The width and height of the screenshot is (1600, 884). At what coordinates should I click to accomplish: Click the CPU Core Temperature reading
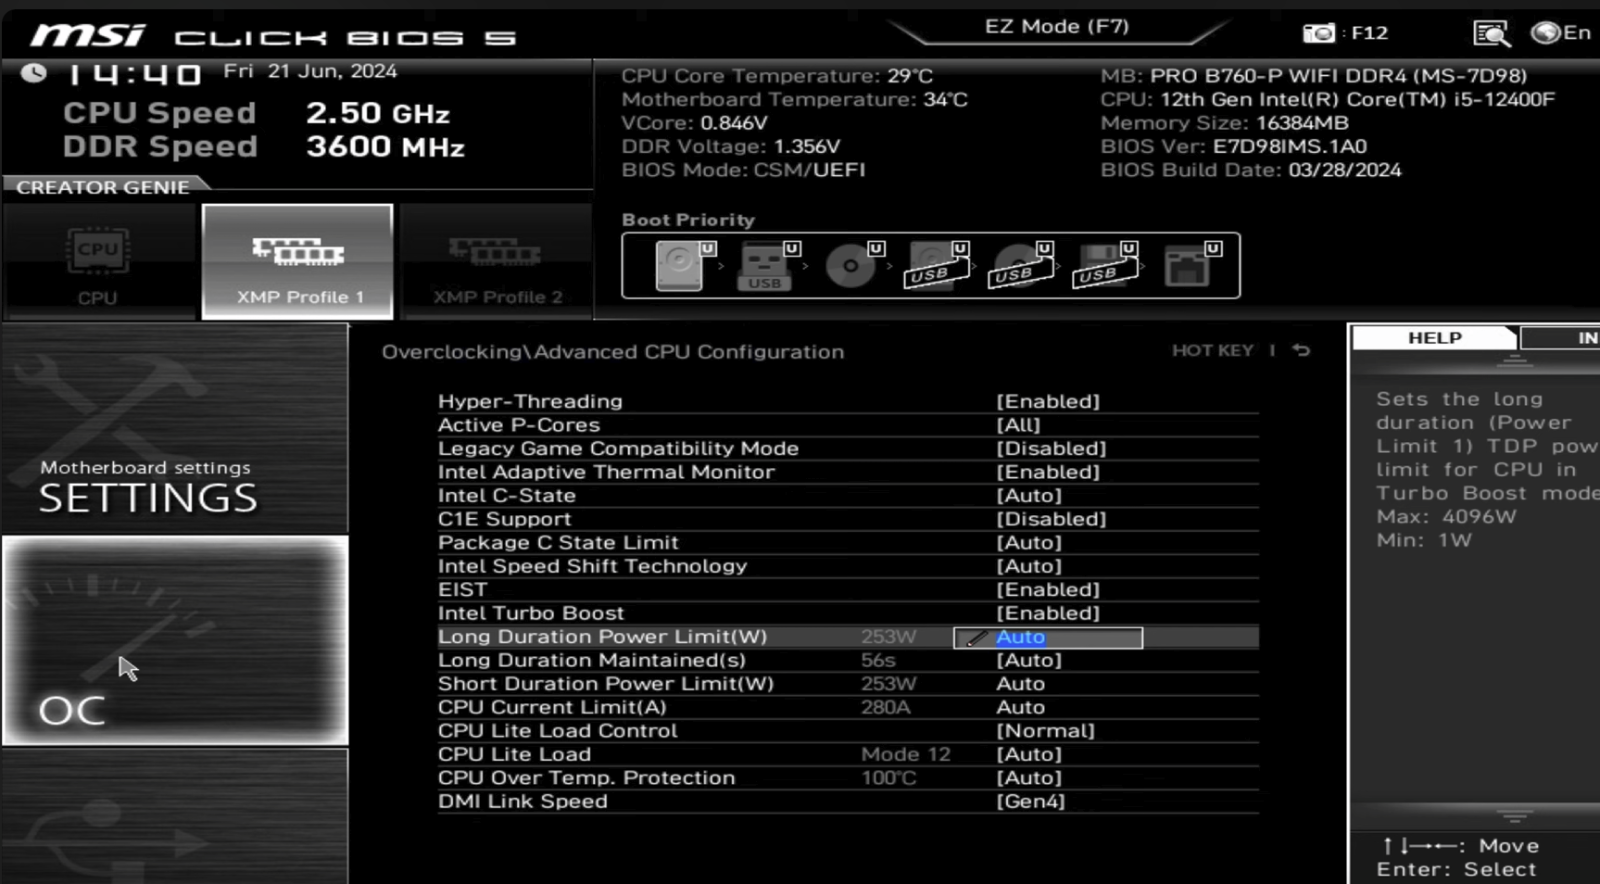tap(777, 76)
